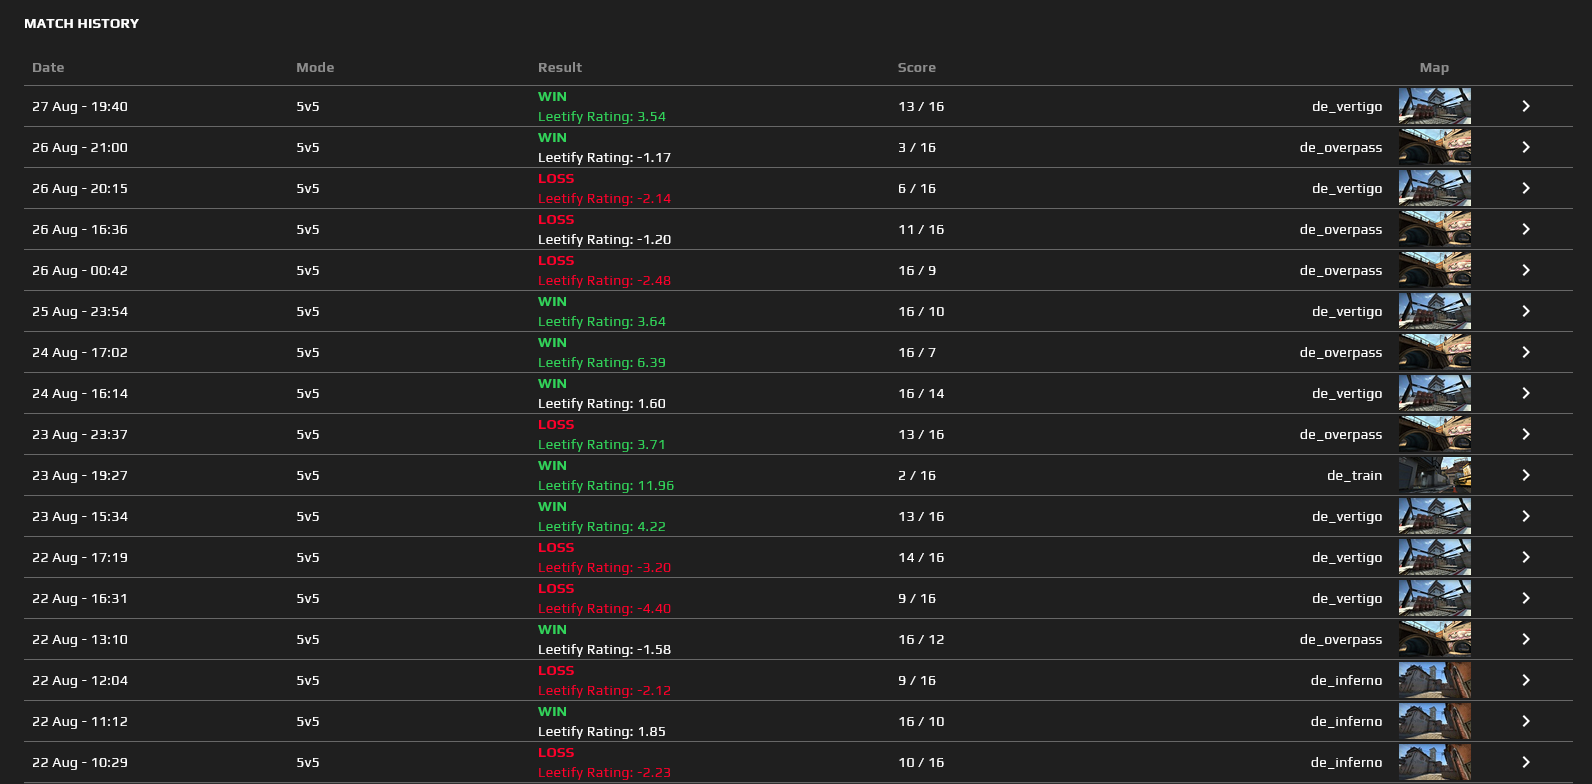
Task: Select 'Leetify Rating: -4.40' text
Action: click(604, 608)
